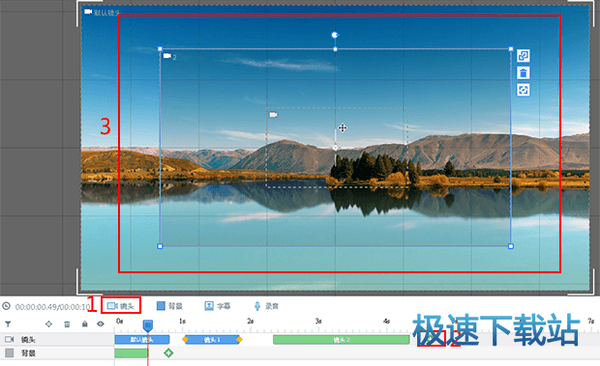Image resolution: width=600 pixels, height=366 pixels.
Task: Open the timeline filter funnel icon
Action: (8, 324)
